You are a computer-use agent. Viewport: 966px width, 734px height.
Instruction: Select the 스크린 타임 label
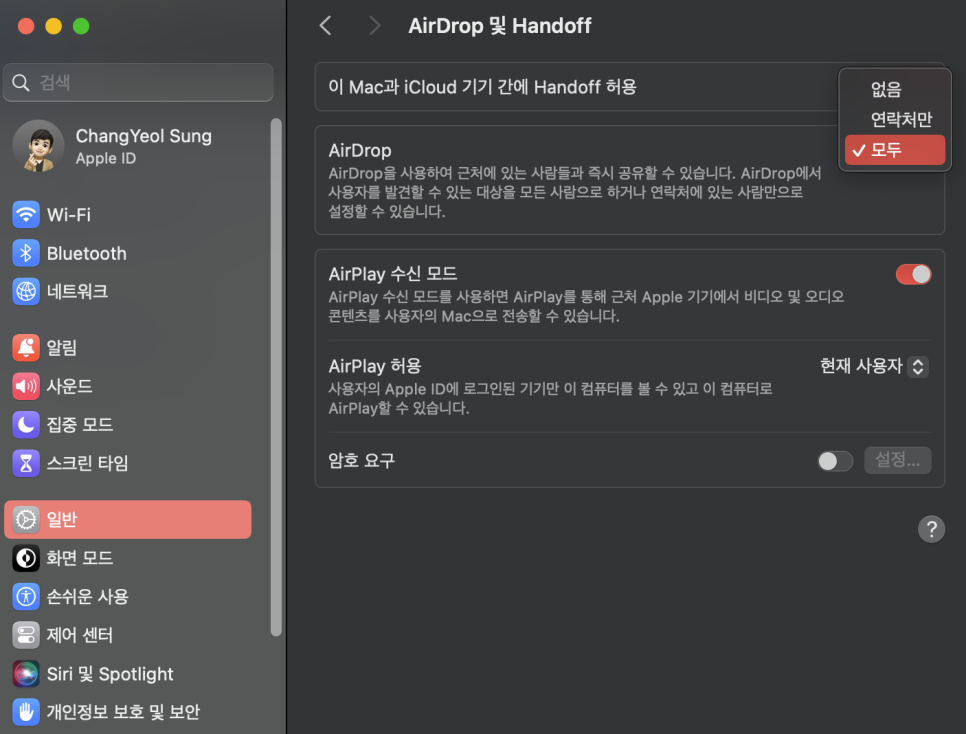pyautogui.click(x=87, y=463)
